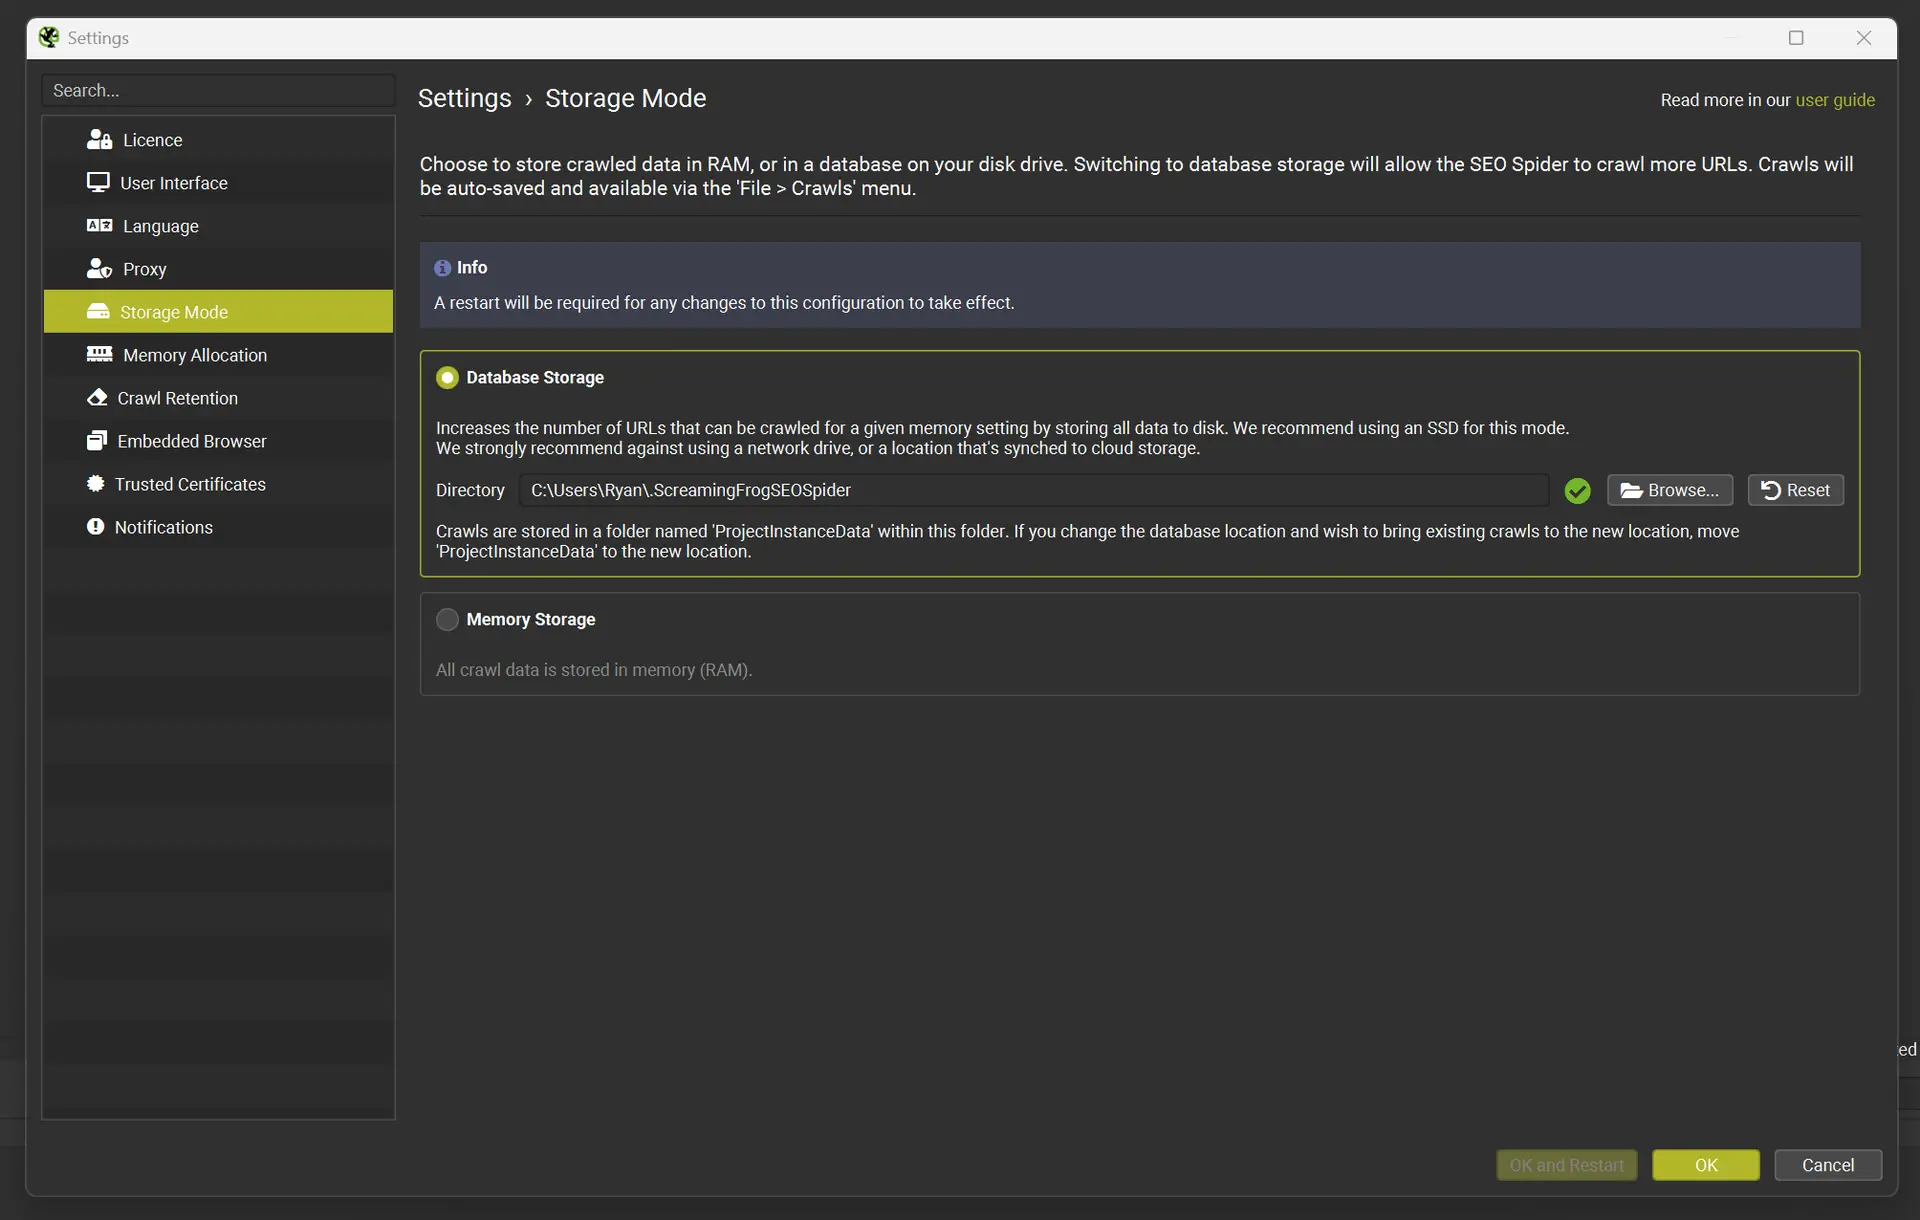Screen dimensions: 1920x1220
Task: Click the Memory Allocation chip icon
Action: (99, 355)
